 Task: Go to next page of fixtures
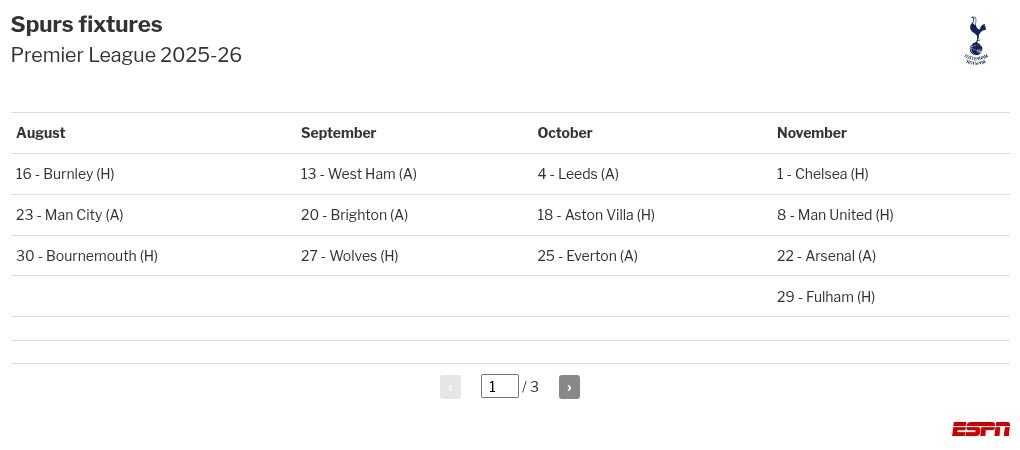pyautogui.click(x=569, y=387)
